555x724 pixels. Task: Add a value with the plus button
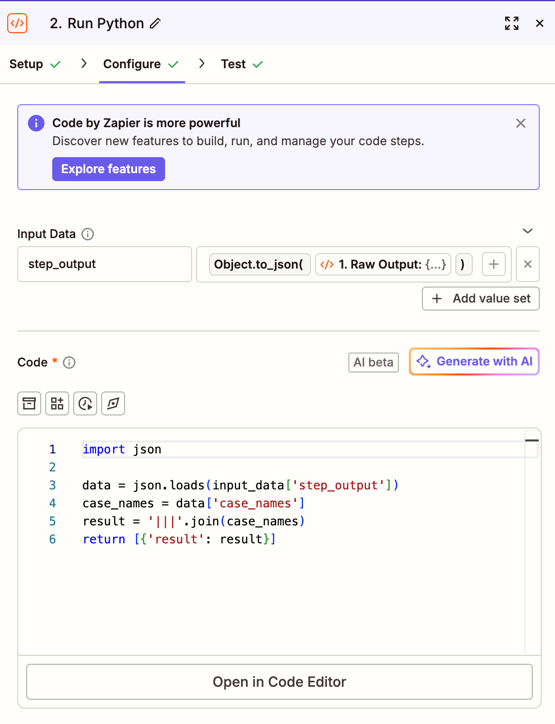pyautogui.click(x=494, y=264)
